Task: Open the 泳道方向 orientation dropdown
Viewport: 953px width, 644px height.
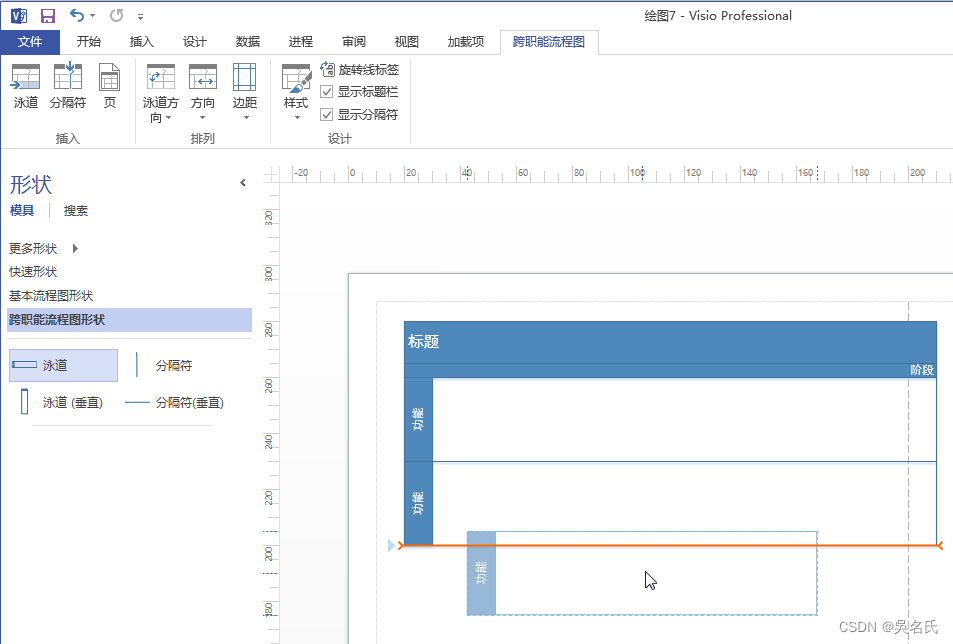Action: coord(160,92)
